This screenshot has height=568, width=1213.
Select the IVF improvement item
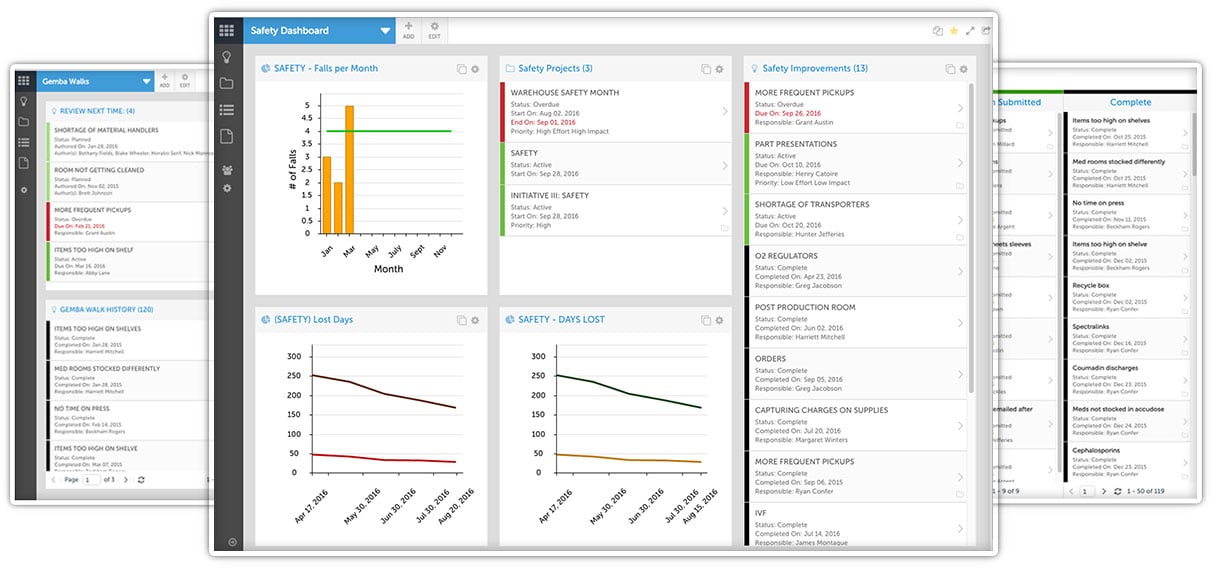856,524
